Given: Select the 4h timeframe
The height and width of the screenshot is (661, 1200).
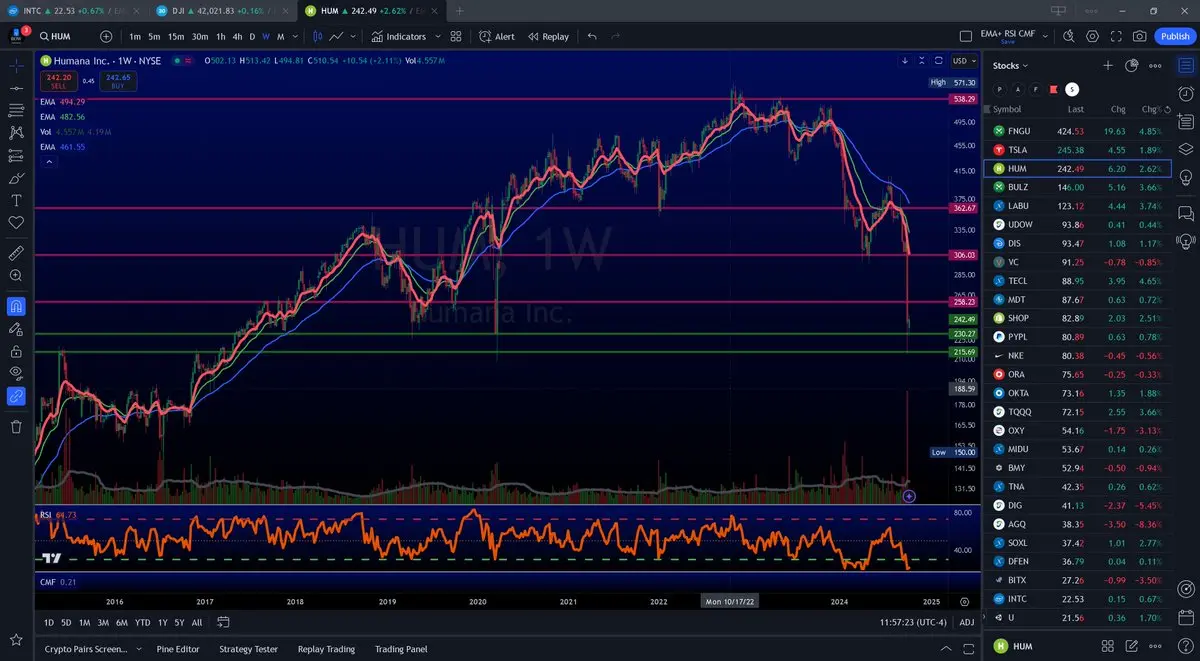Looking at the screenshot, I should [237, 36].
